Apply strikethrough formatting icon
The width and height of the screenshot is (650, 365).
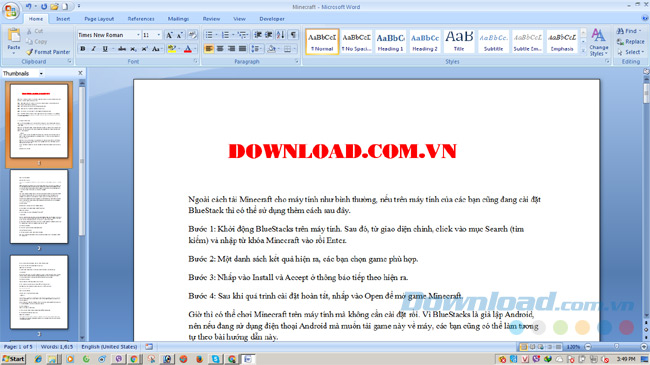click(x=122, y=49)
